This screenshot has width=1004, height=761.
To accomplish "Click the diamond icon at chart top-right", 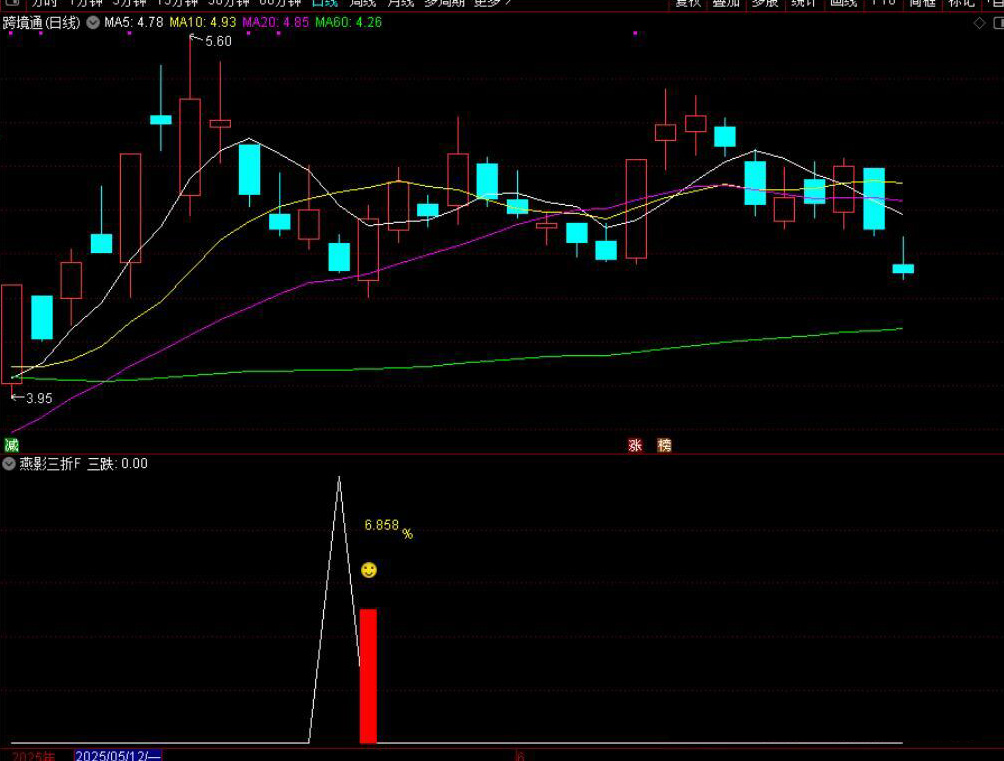I will [978, 23].
